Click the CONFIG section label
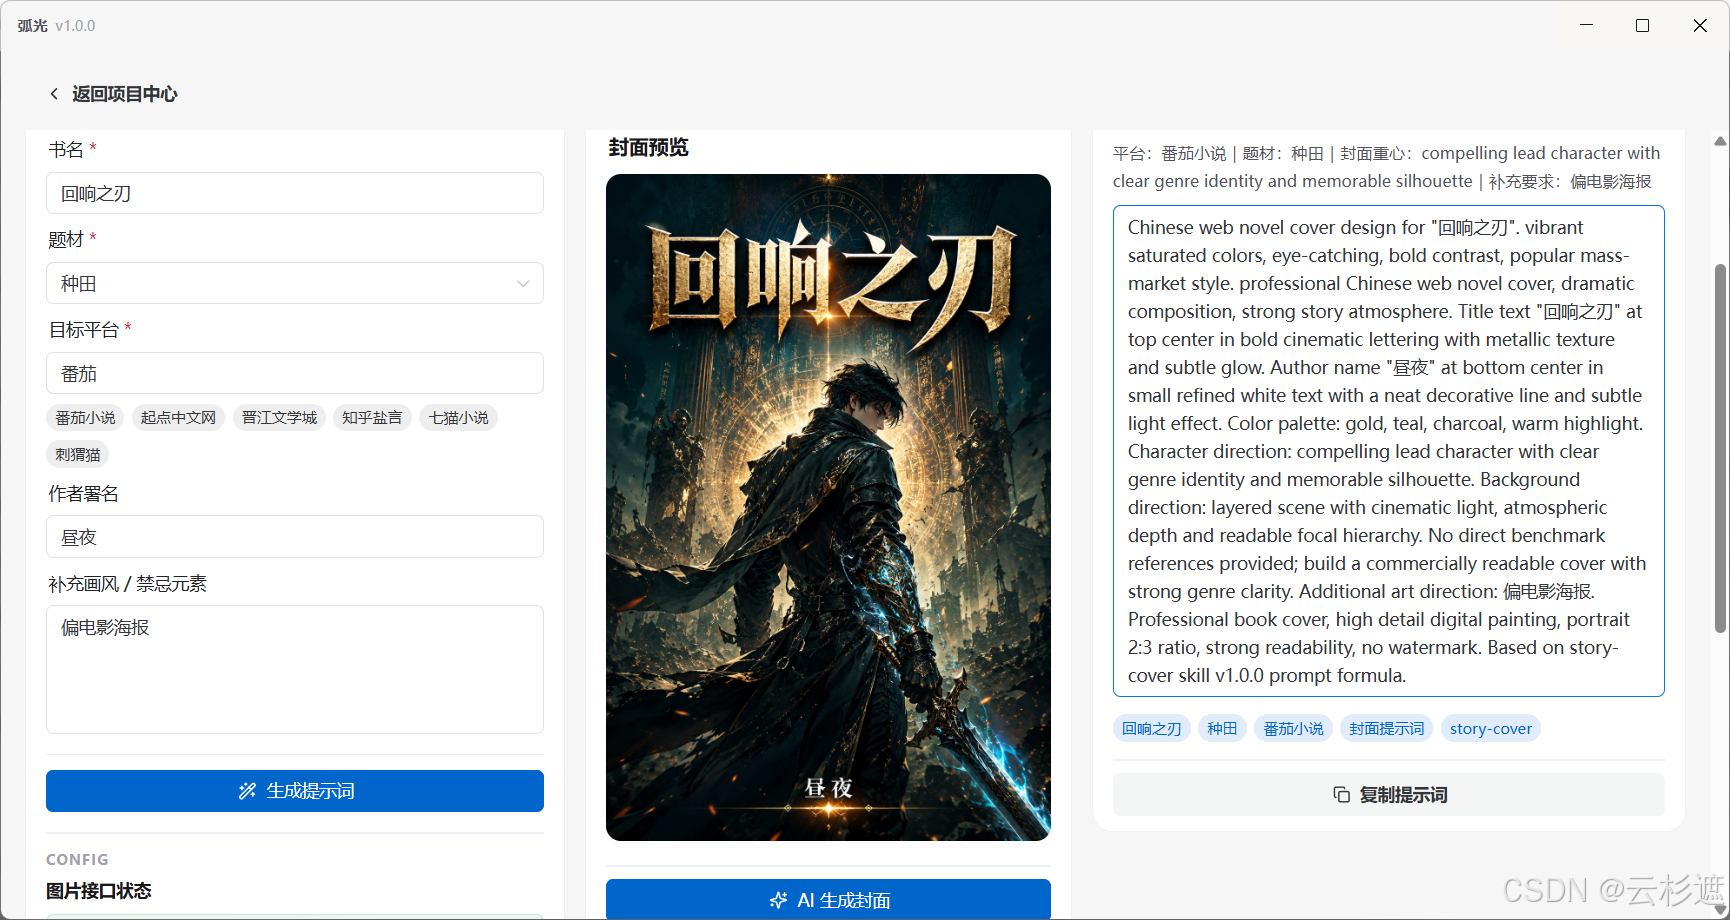Viewport: 1730px width, 920px height. pyautogui.click(x=77, y=859)
